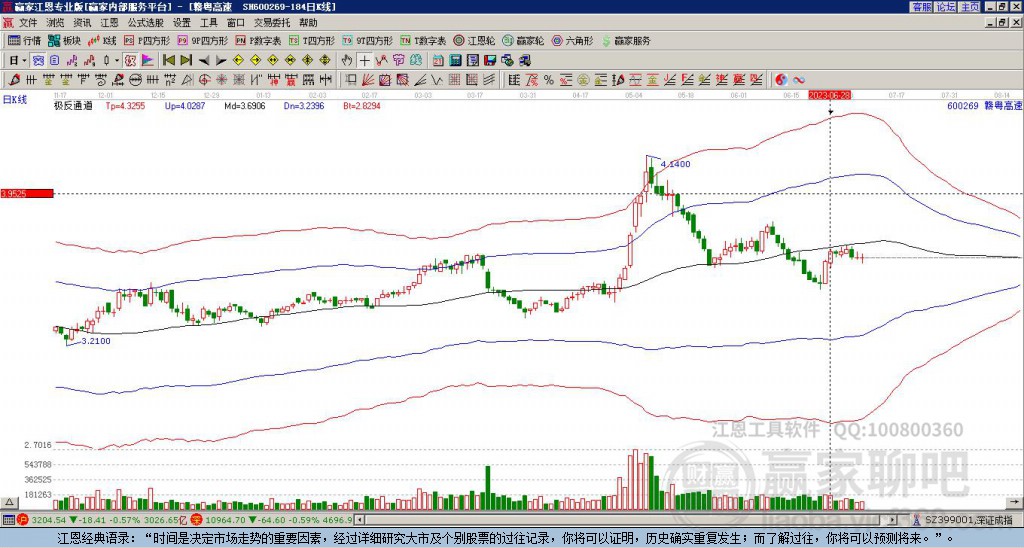Click the black left arrow icon
Viewport: 1024px width, 548px height.
(x=204, y=61)
